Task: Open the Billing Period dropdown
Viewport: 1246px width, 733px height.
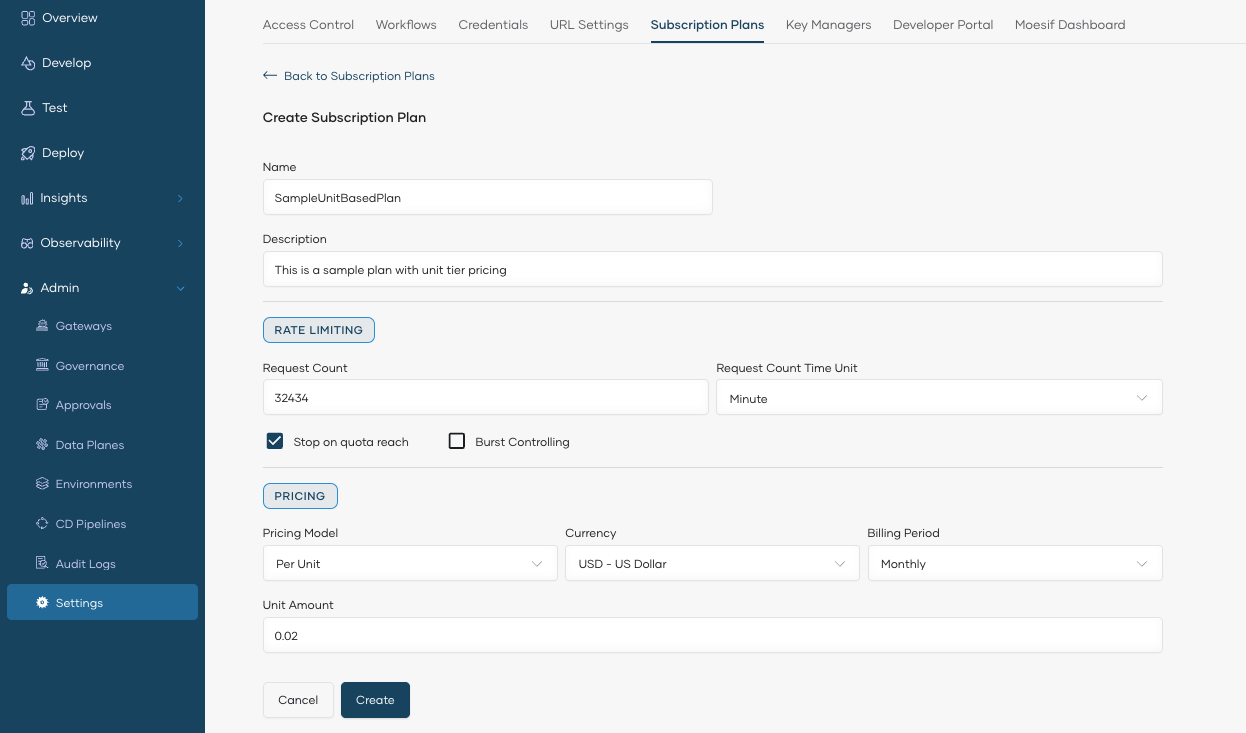Action: (1014, 563)
